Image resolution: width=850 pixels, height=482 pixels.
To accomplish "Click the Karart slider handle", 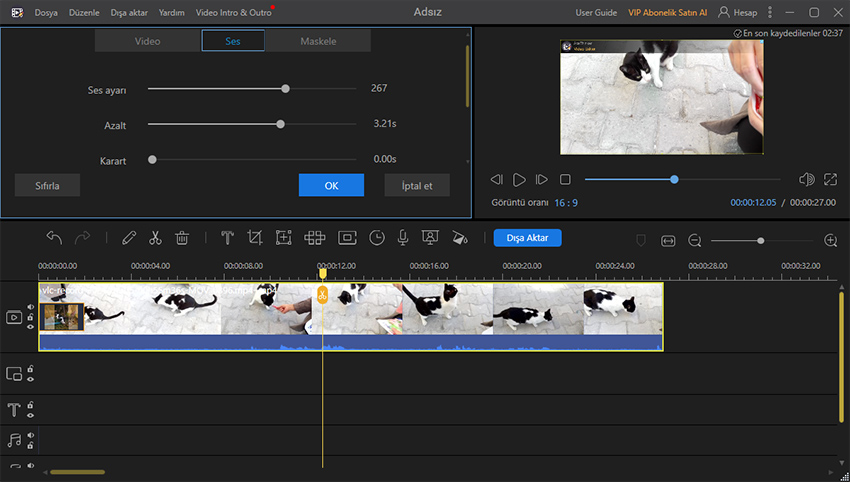I will tap(152, 159).
